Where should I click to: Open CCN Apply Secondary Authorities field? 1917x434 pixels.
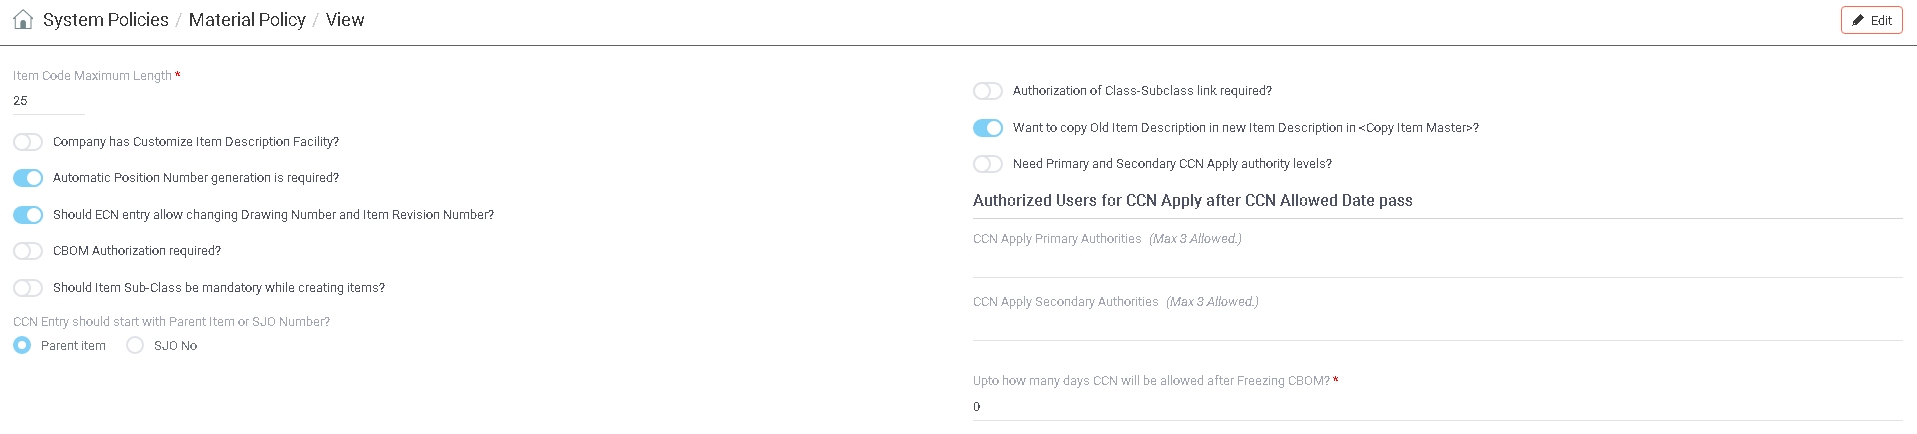[1437, 325]
